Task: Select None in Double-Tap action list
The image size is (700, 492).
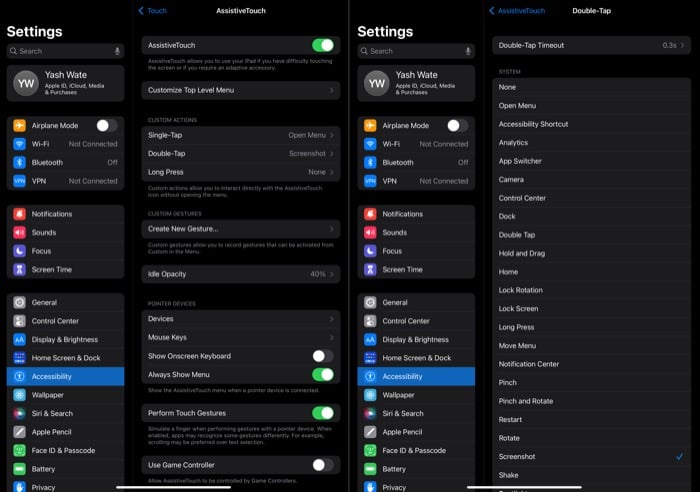Action: [x=592, y=87]
